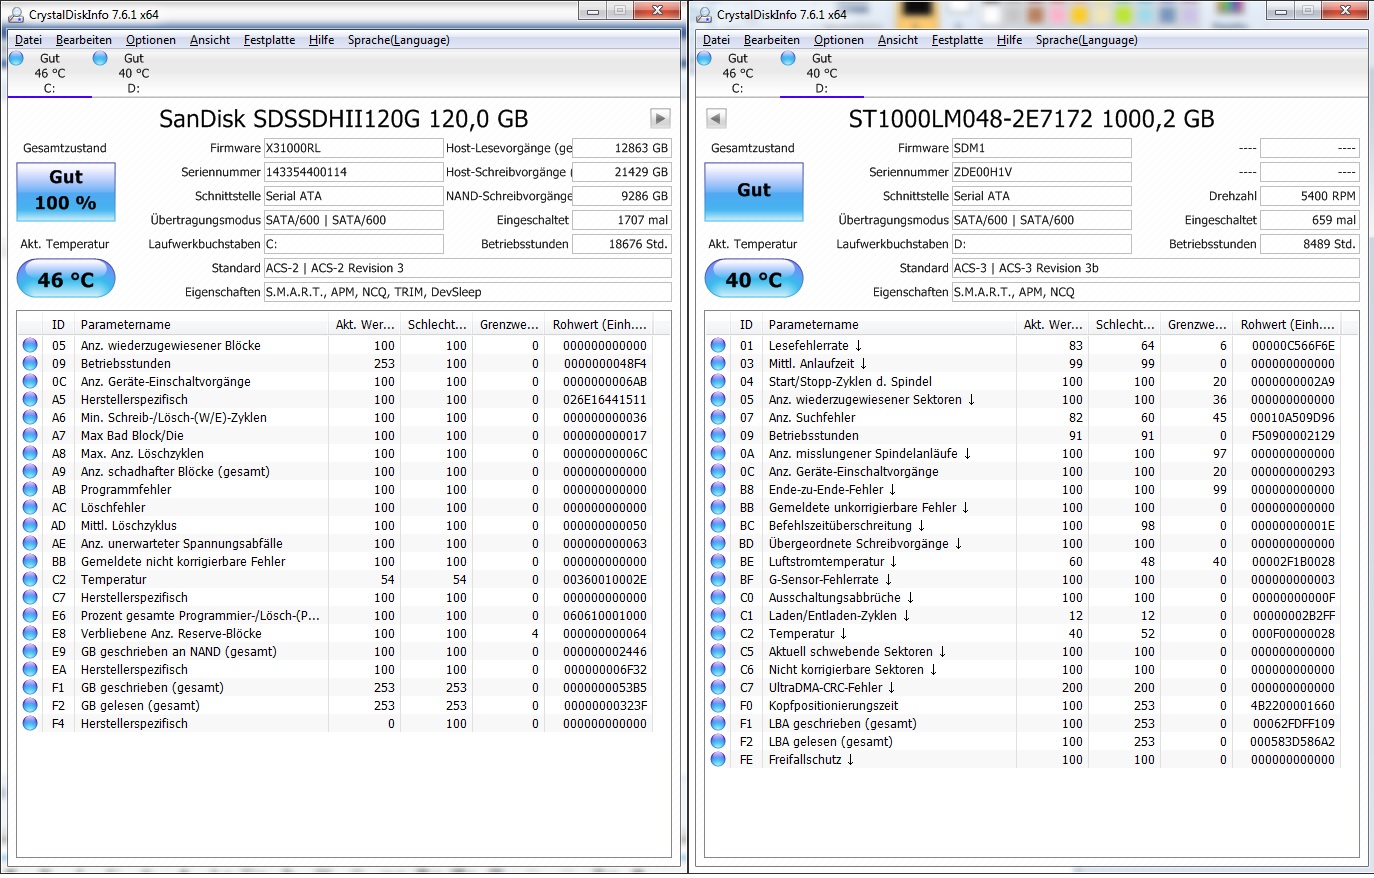Screen dimensions: 1374x878
Task: Select the Aktuell schwebende Sektoren row
Action: [x=1023, y=651]
